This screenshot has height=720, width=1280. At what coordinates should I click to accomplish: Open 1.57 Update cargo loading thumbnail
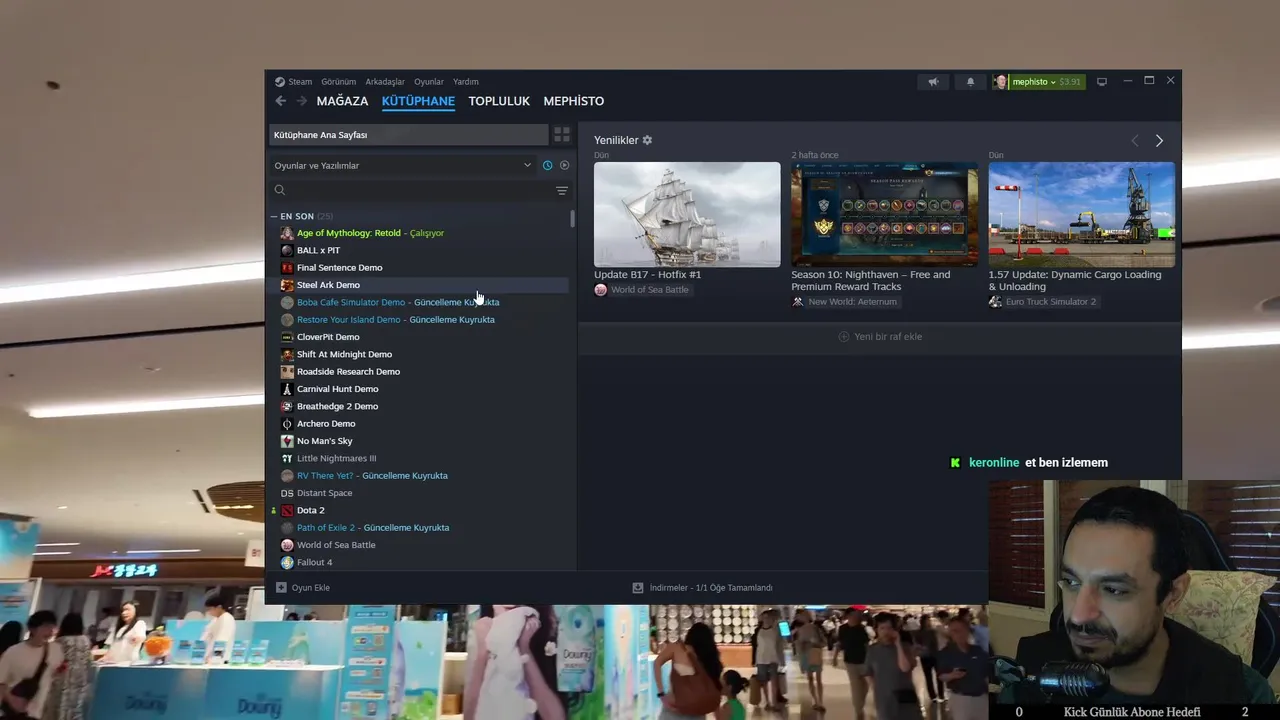1082,215
